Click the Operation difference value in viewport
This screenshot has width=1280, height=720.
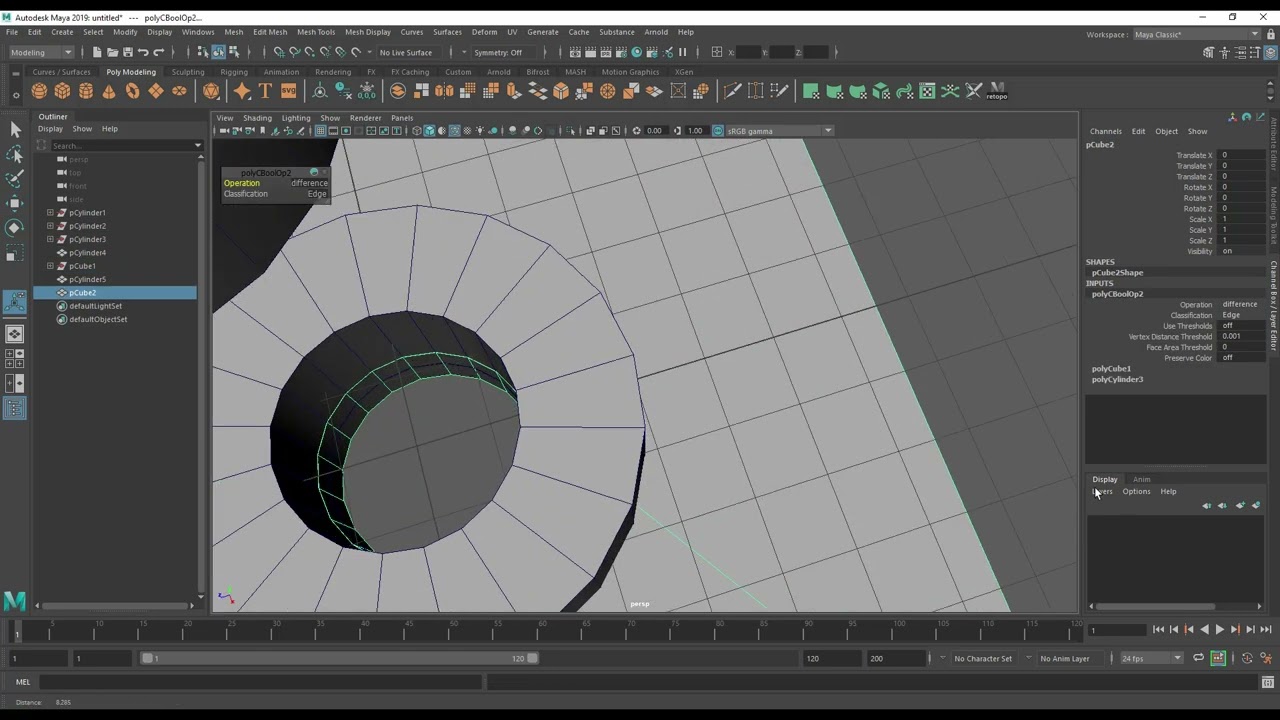309,183
